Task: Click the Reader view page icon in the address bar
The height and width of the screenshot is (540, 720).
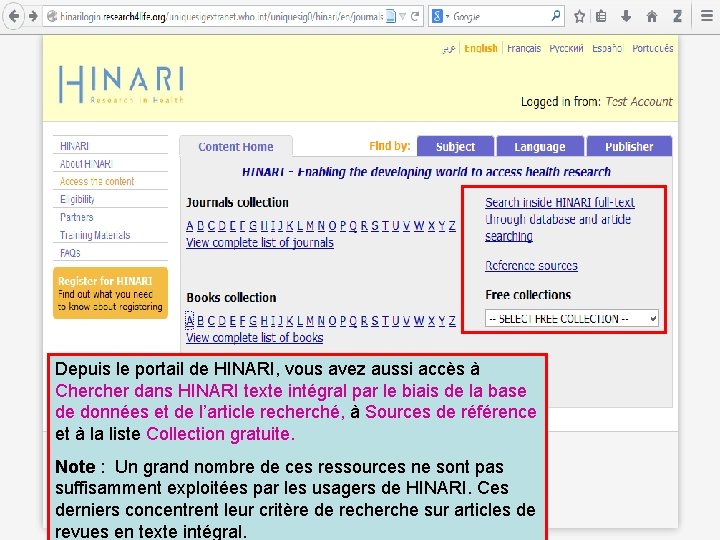Action: (x=390, y=17)
